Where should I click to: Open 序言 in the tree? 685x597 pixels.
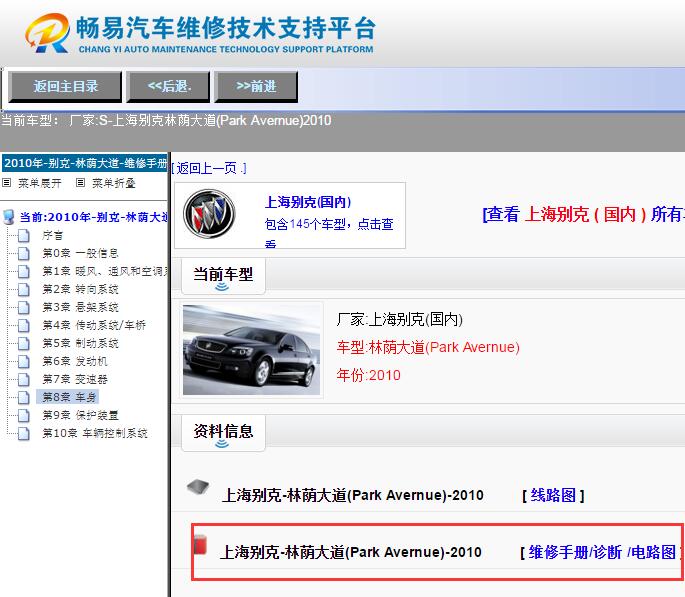click(x=52, y=235)
